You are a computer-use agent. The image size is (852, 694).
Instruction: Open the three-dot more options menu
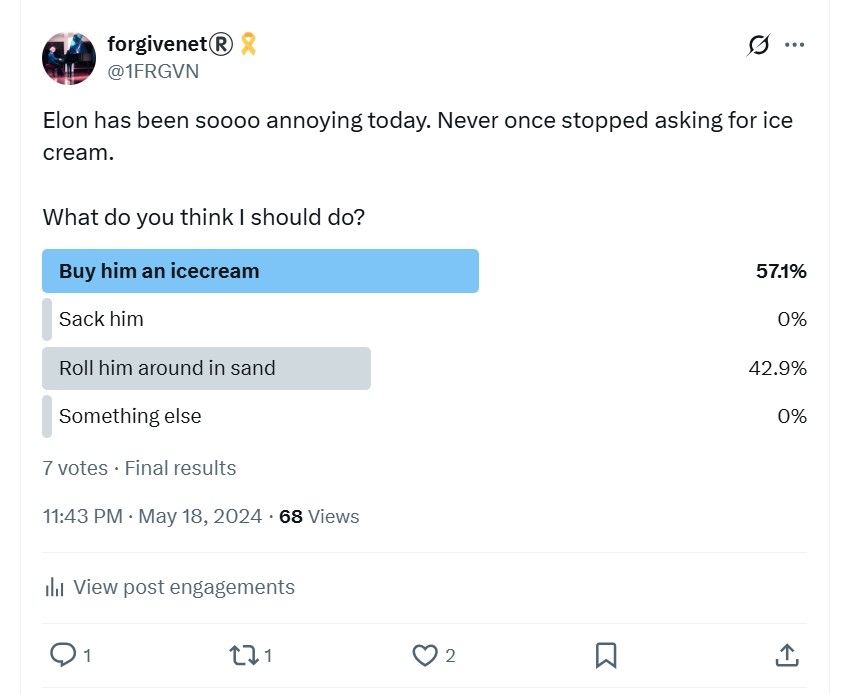point(794,45)
